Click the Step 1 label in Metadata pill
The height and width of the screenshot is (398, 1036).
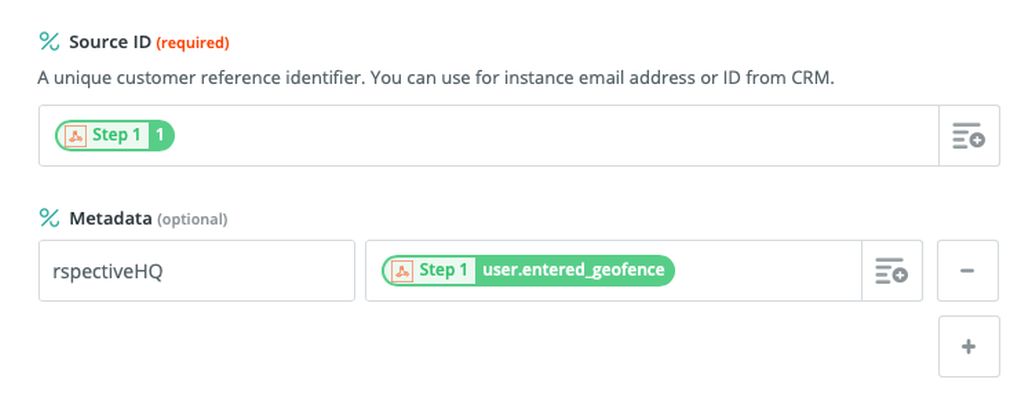point(443,270)
